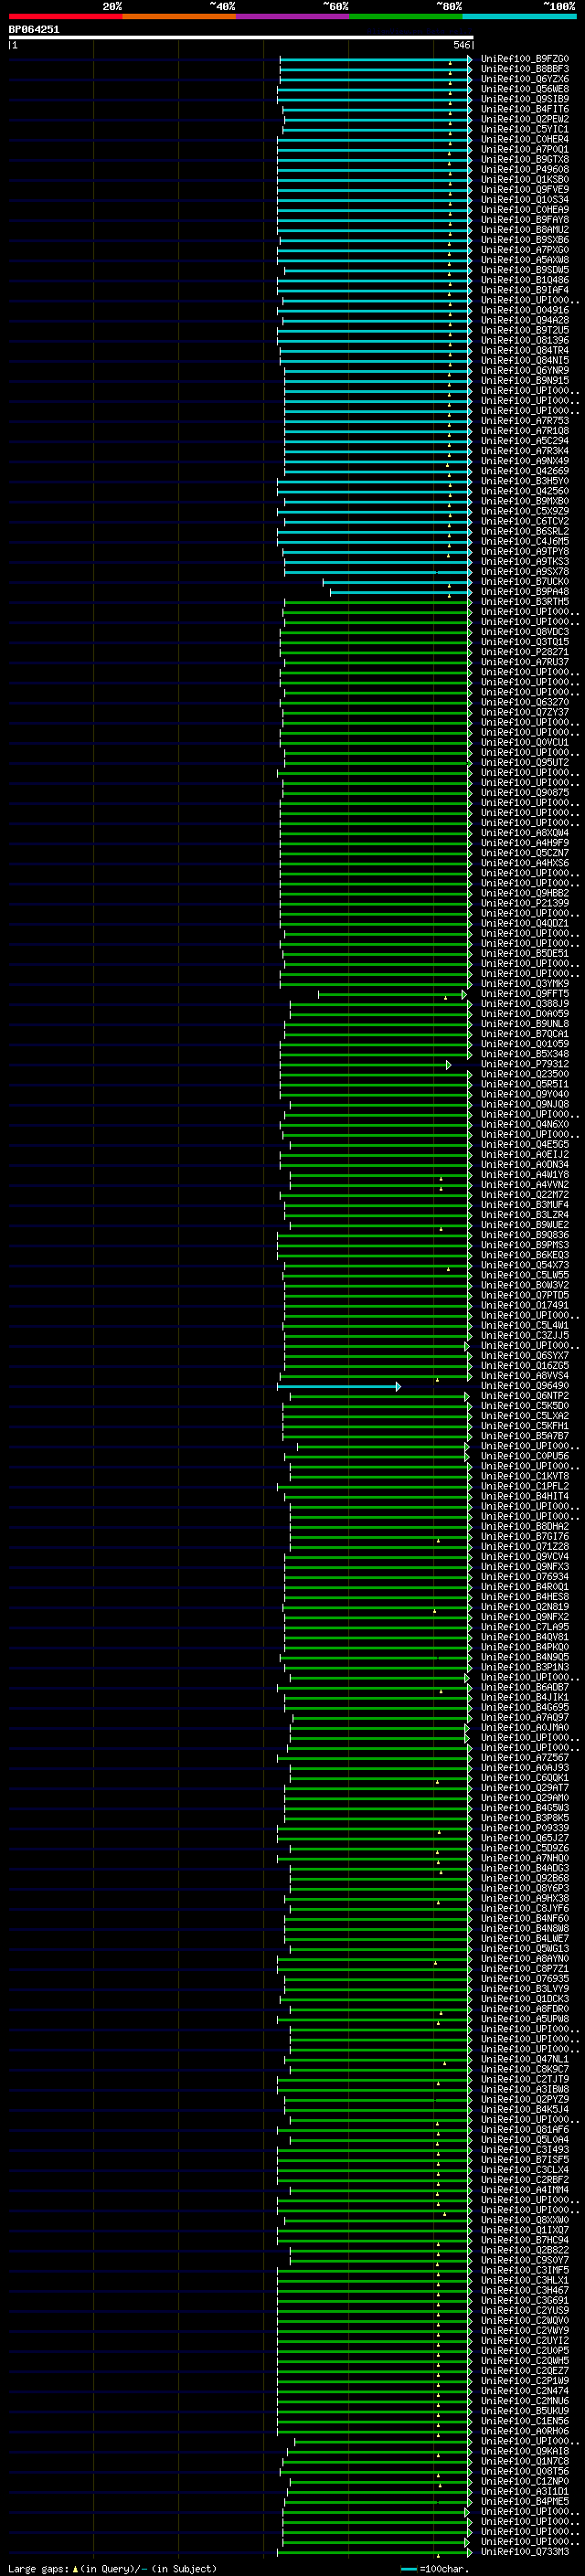Click the UniRef100_B6KEQ3 entry
Image resolution: width=585 pixels, height=2576 pixels.
[524, 1255]
